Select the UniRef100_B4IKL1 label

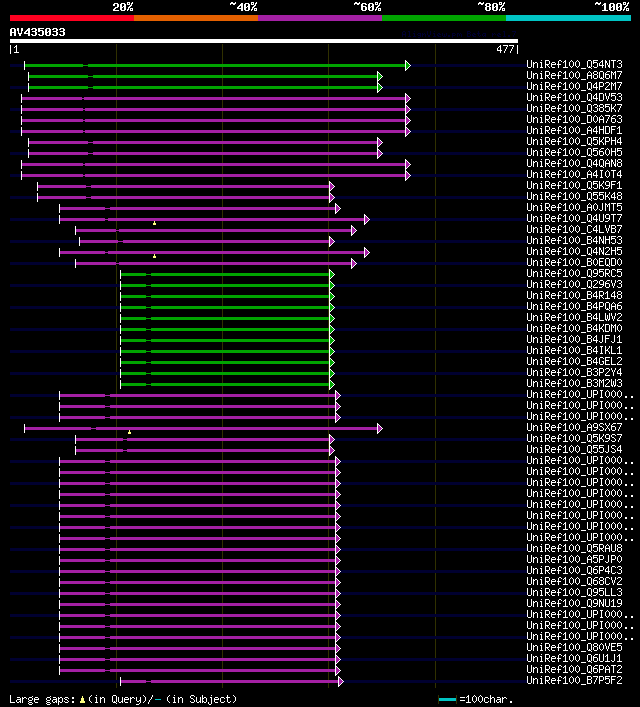574,350
